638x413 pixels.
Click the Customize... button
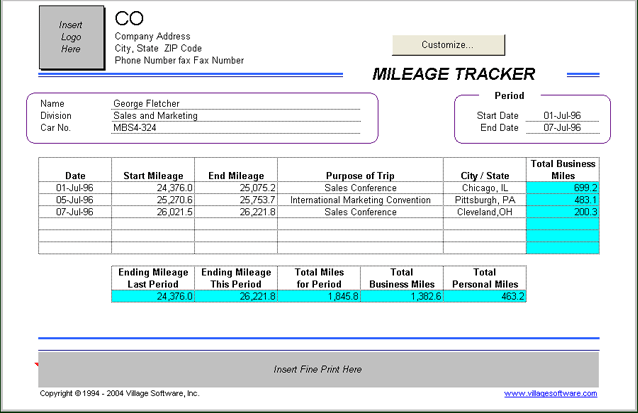tap(447, 45)
